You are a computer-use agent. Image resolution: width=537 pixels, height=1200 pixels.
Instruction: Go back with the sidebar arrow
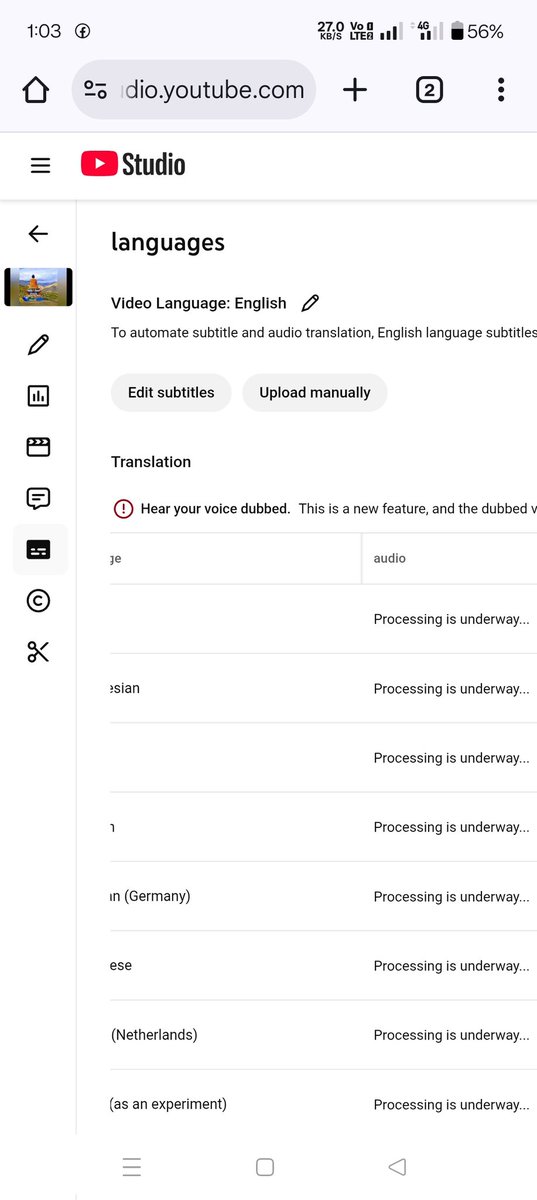pos(38,234)
